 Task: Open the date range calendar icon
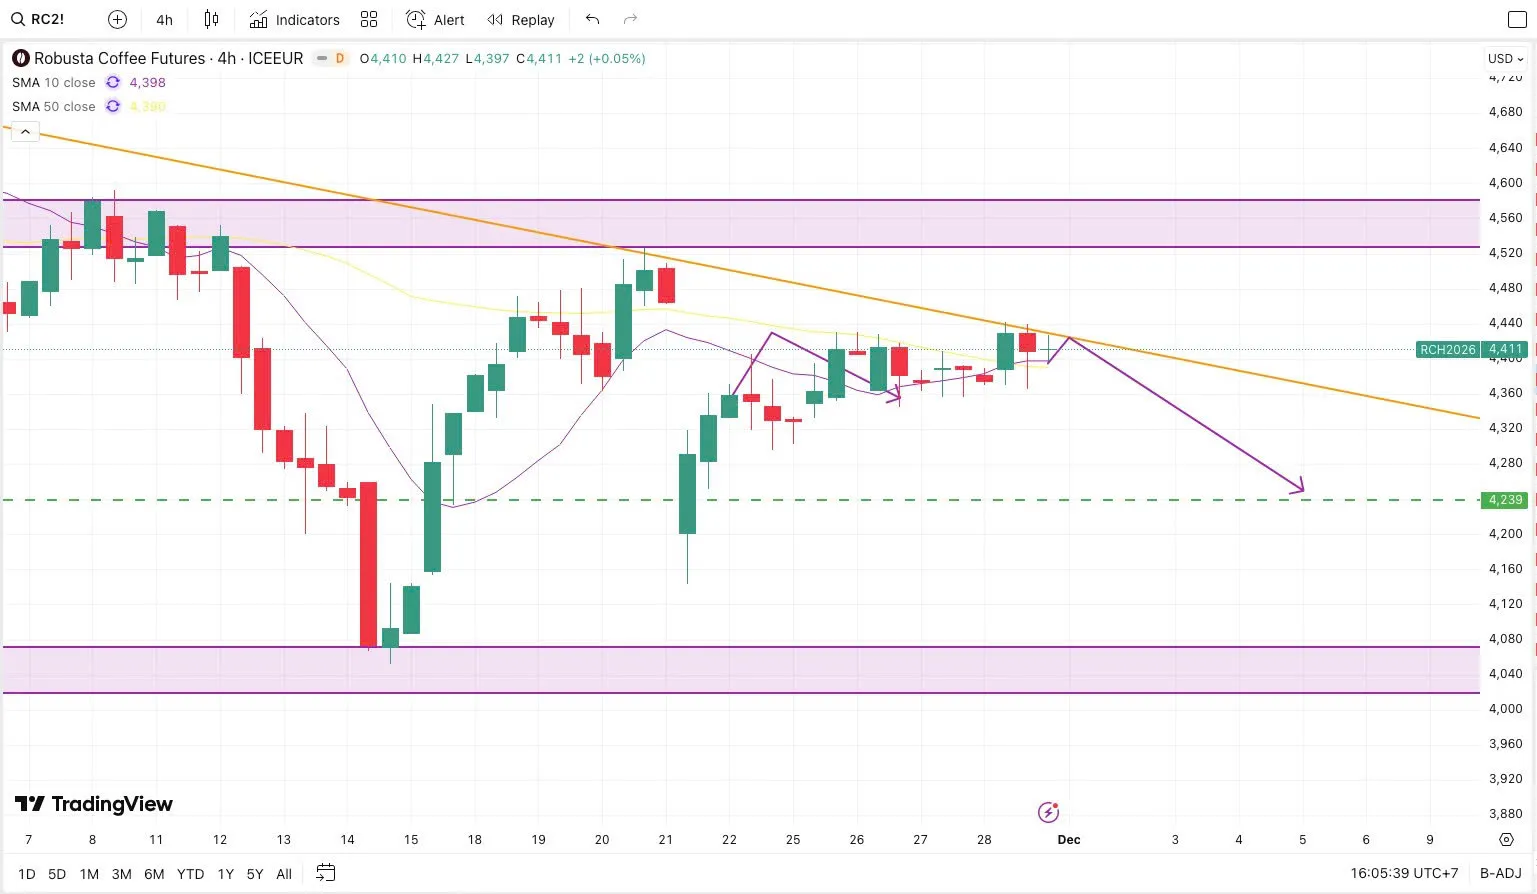click(325, 873)
